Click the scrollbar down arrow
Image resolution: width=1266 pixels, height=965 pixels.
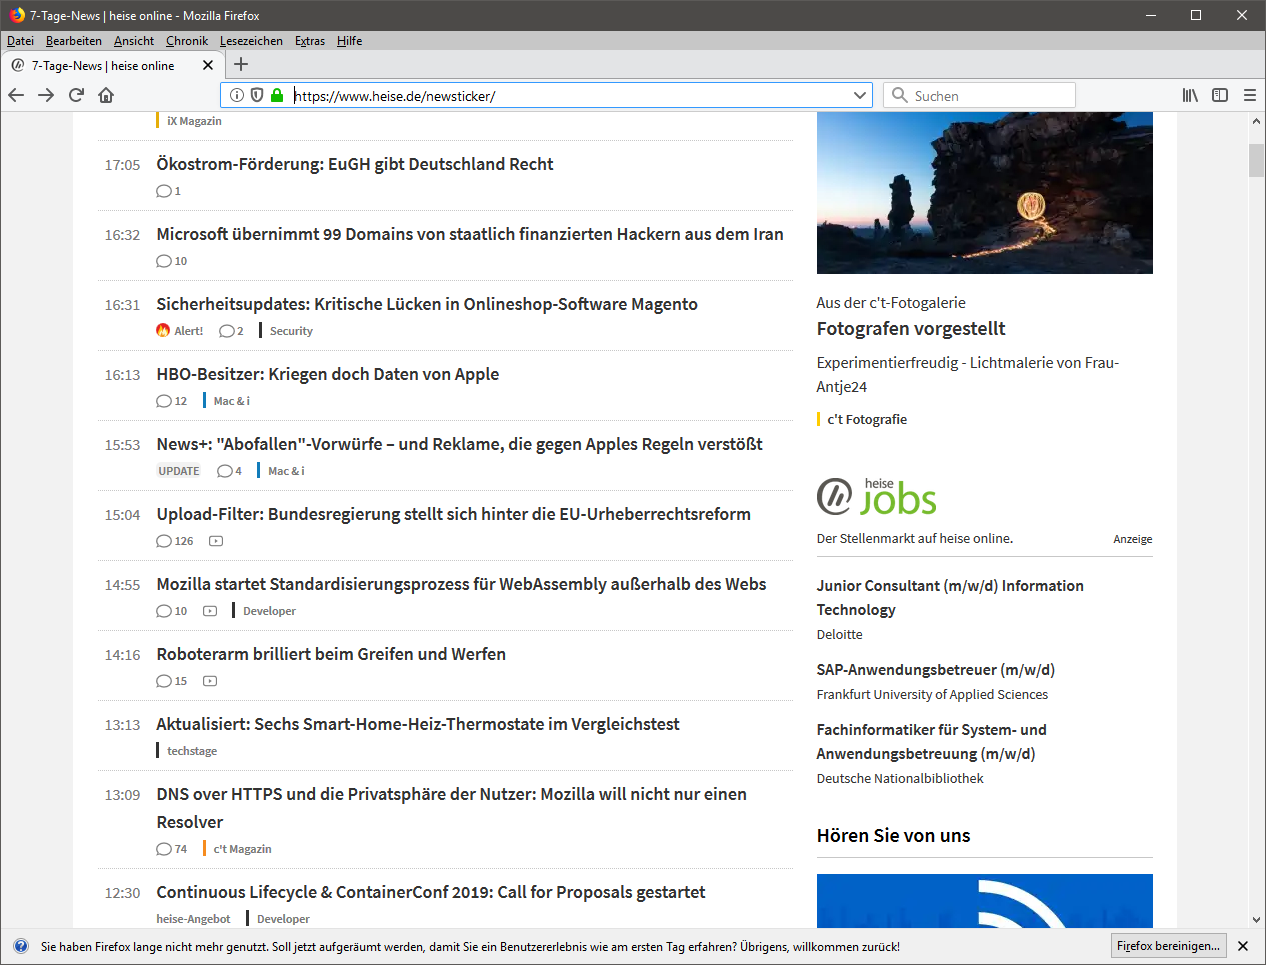(1256, 920)
